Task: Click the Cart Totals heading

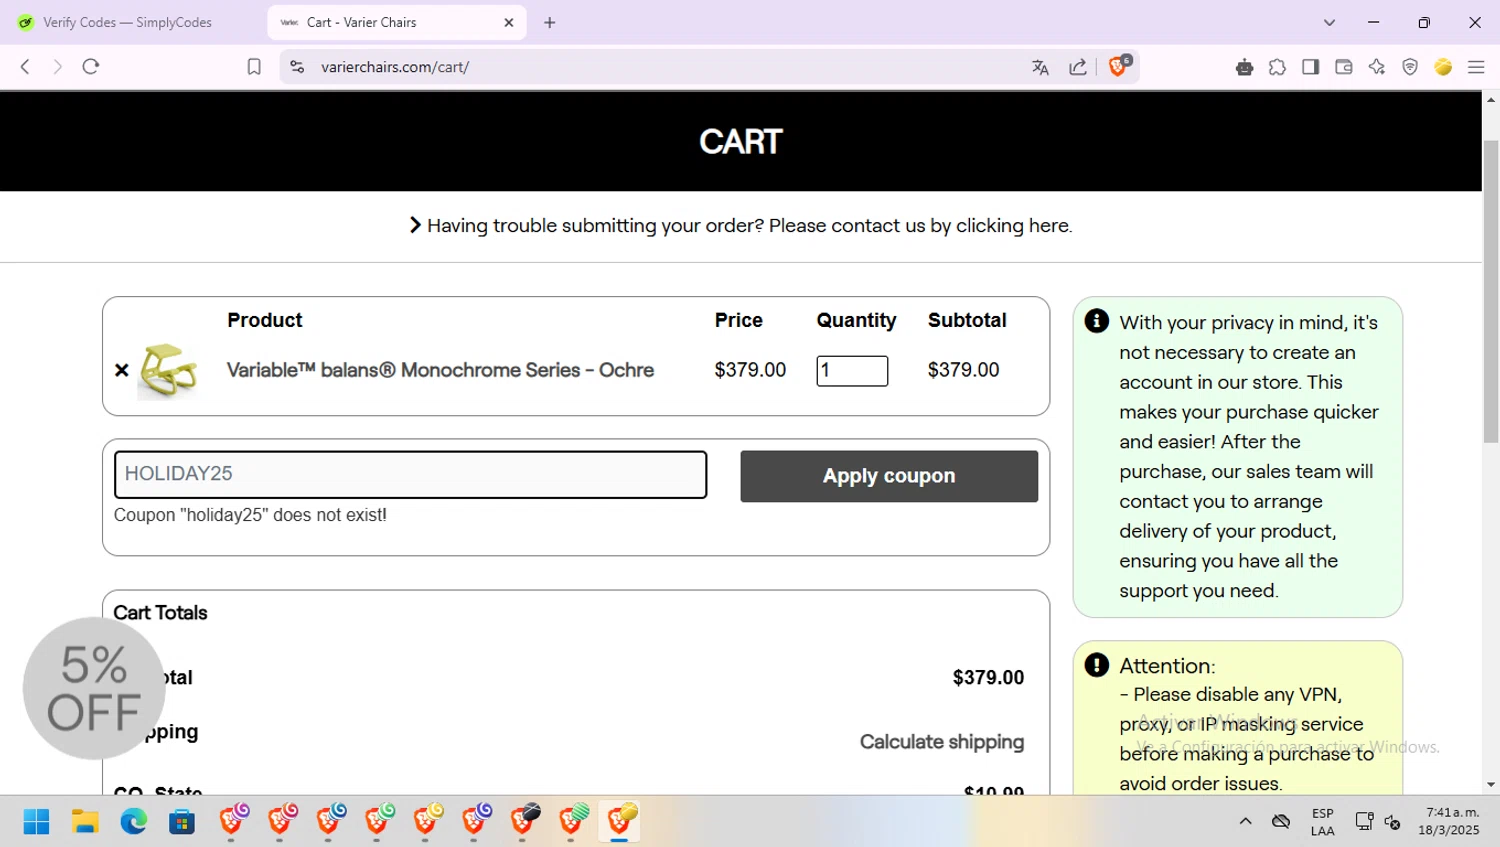Action: pos(160,613)
